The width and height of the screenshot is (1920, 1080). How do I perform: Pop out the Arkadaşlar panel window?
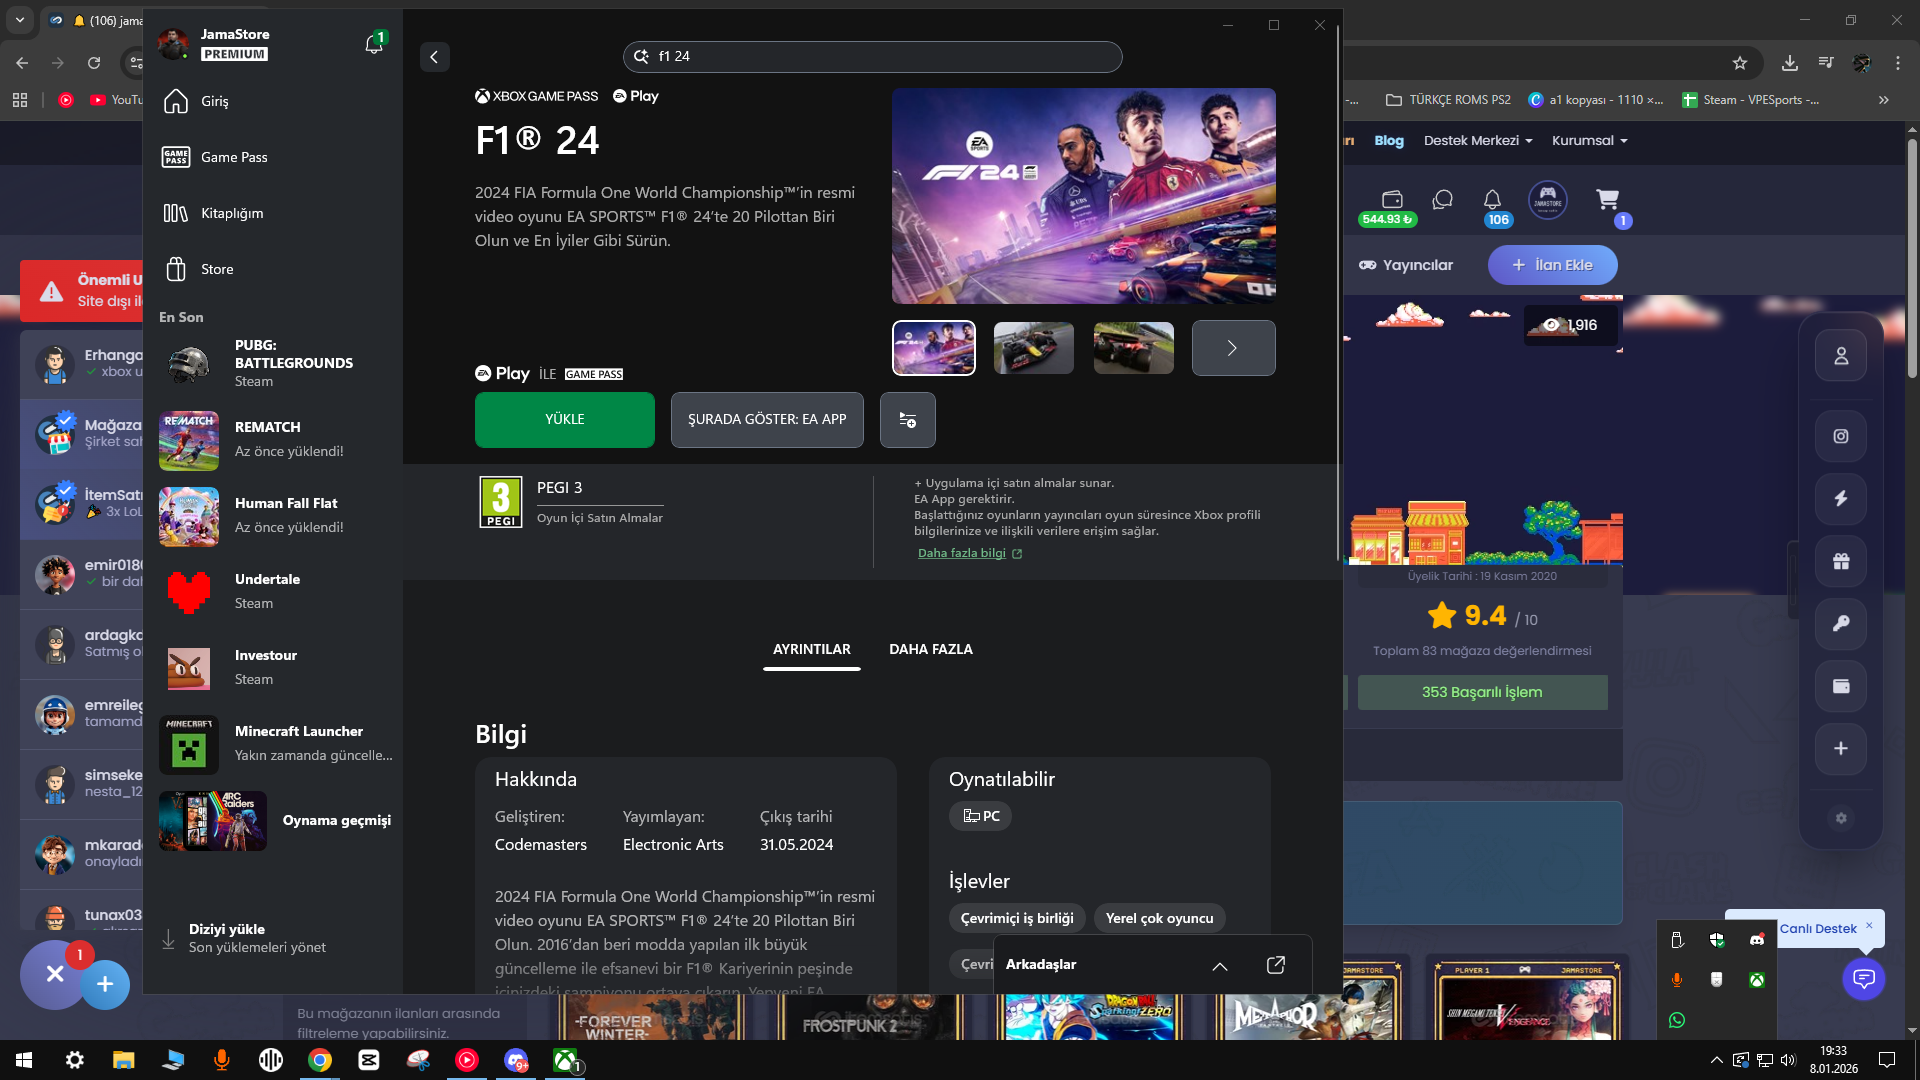pos(1276,965)
